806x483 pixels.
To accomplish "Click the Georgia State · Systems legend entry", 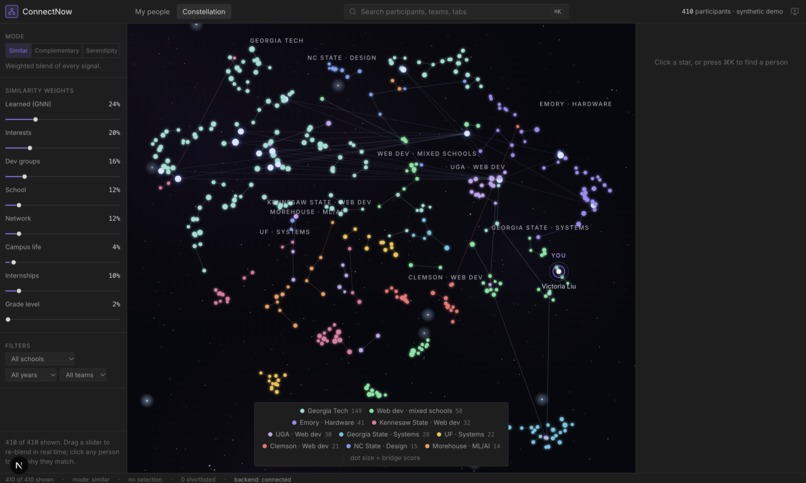I will (384, 434).
